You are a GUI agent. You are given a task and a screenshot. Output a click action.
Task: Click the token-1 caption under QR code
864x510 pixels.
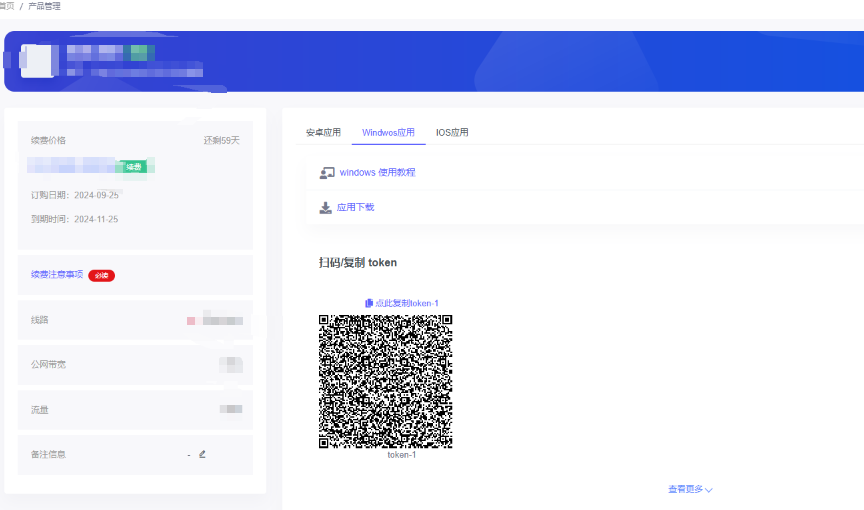[401, 455]
